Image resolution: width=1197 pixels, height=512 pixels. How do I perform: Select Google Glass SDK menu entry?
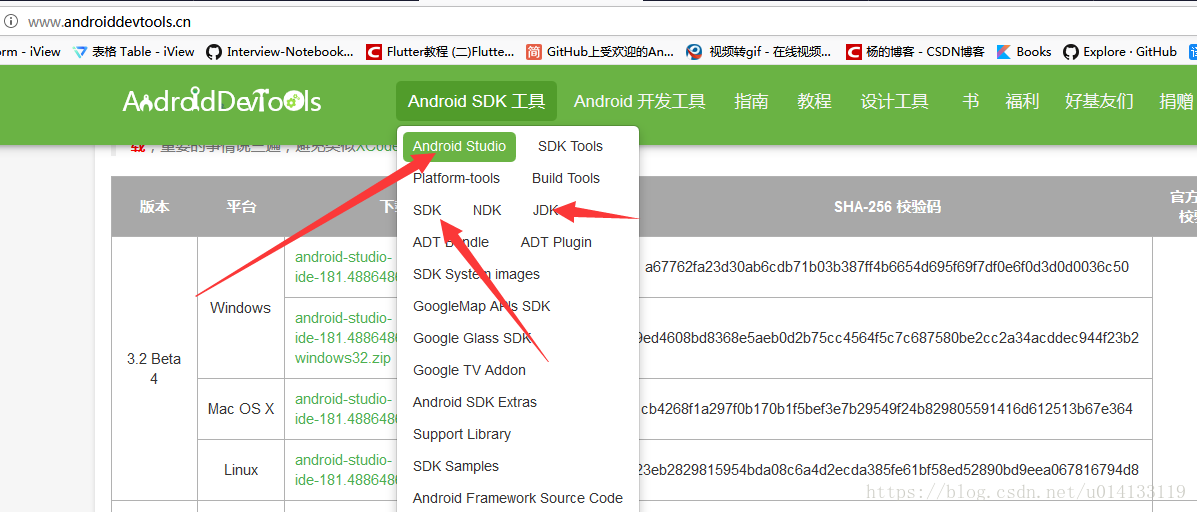coord(473,339)
